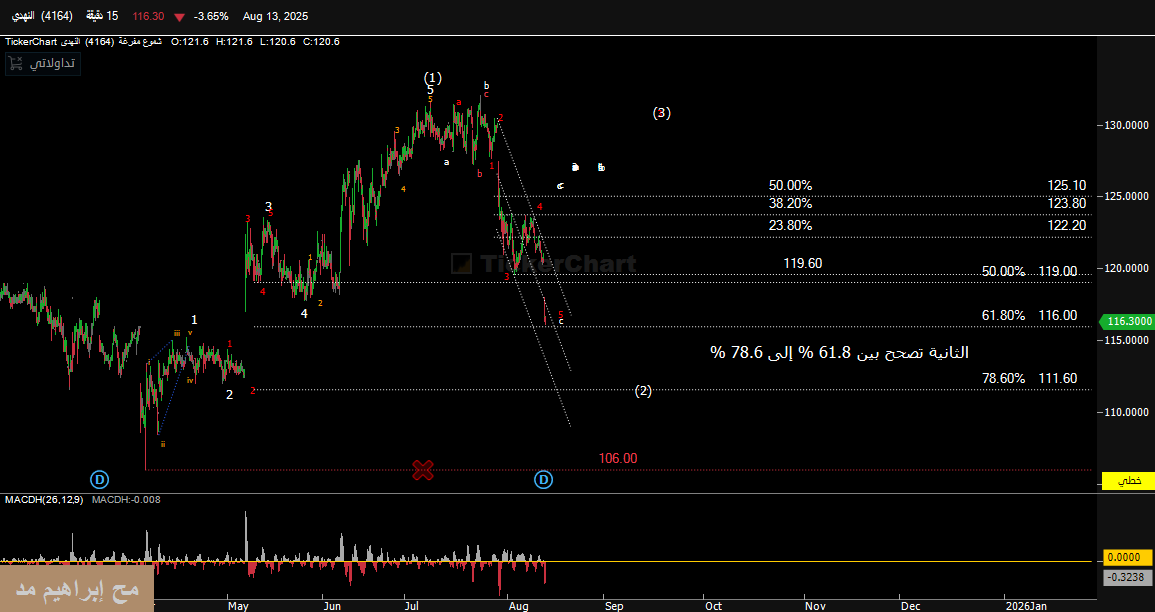Click the 122.20 price label
Screen dimensions: 1155x612
tap(1067, 225)
